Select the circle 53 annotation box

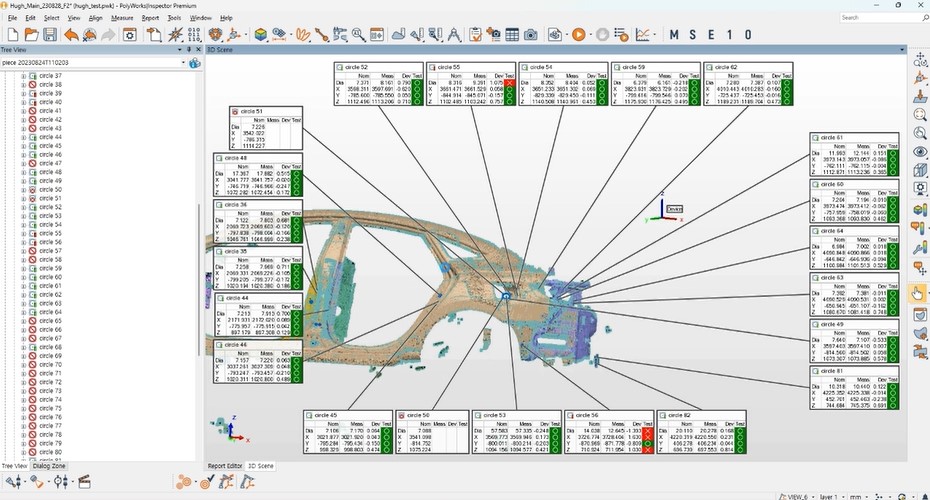(x=517, y=432)
